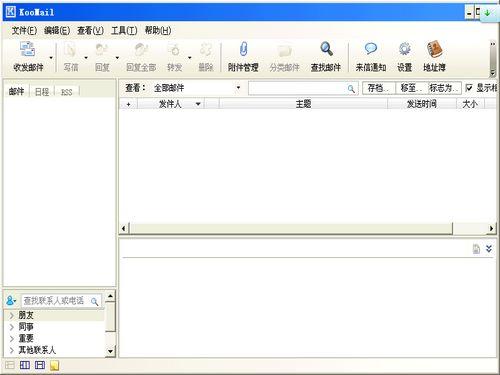Click the 收发邮件 send/receive icon
Image resolution: width=500 pixels, height=375 pixels.
(x=27, y=49)
